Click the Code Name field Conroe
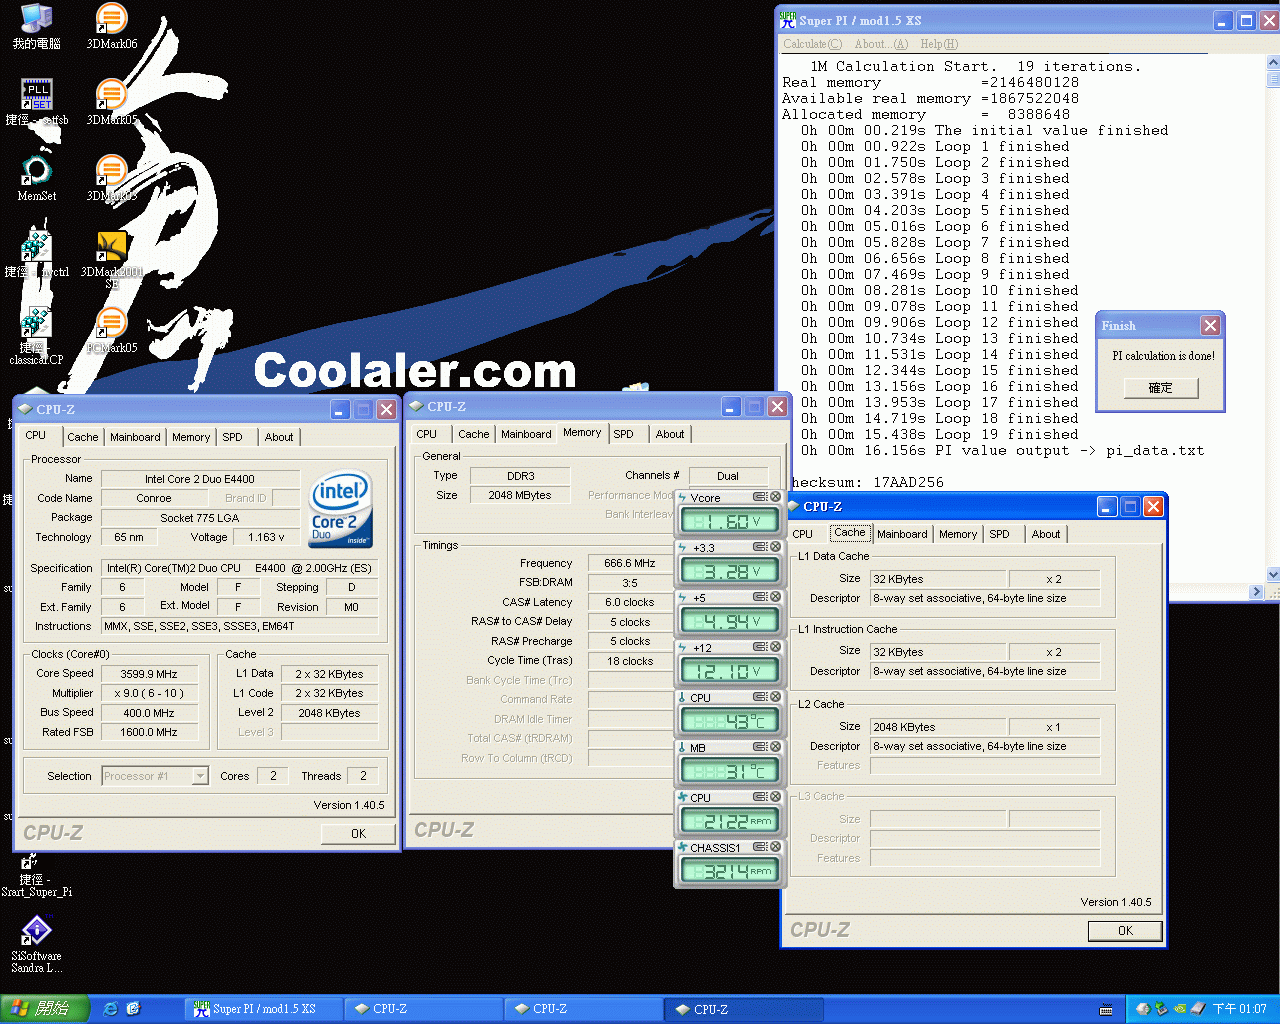Viewport: 1280px width, 1024px height. pos(154,498)
